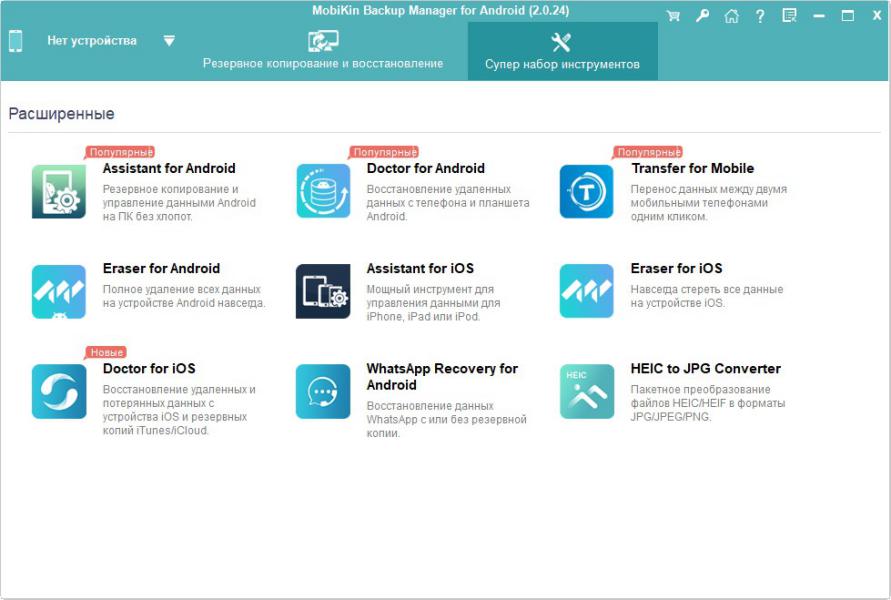Open the Doctor for Android title link
Image resolution: width=891 pixels, height=600 pixels.
tap(426, 168)
